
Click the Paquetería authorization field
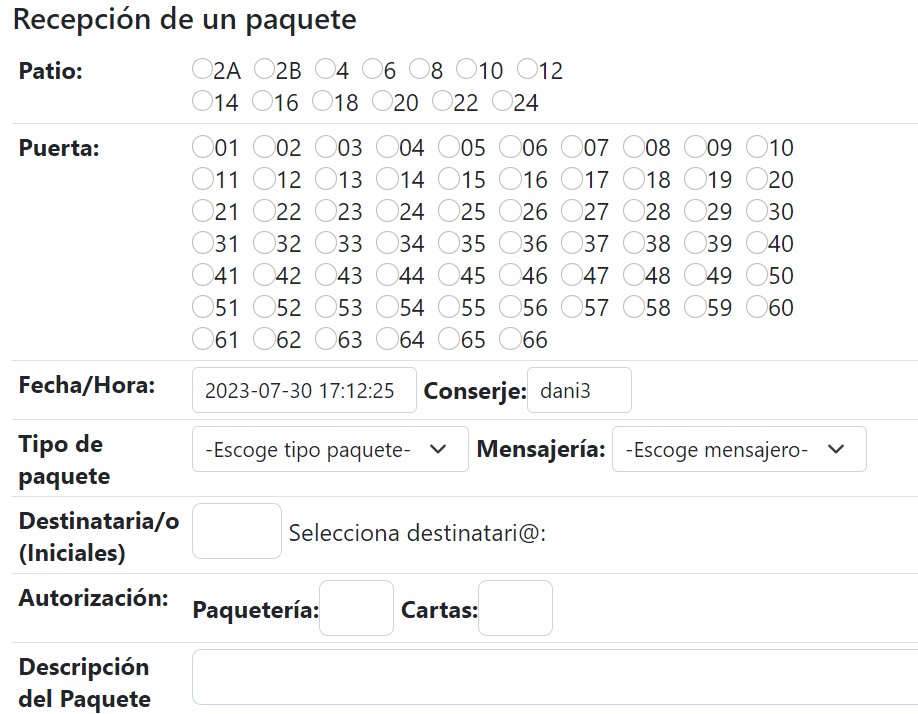[355, 608]
